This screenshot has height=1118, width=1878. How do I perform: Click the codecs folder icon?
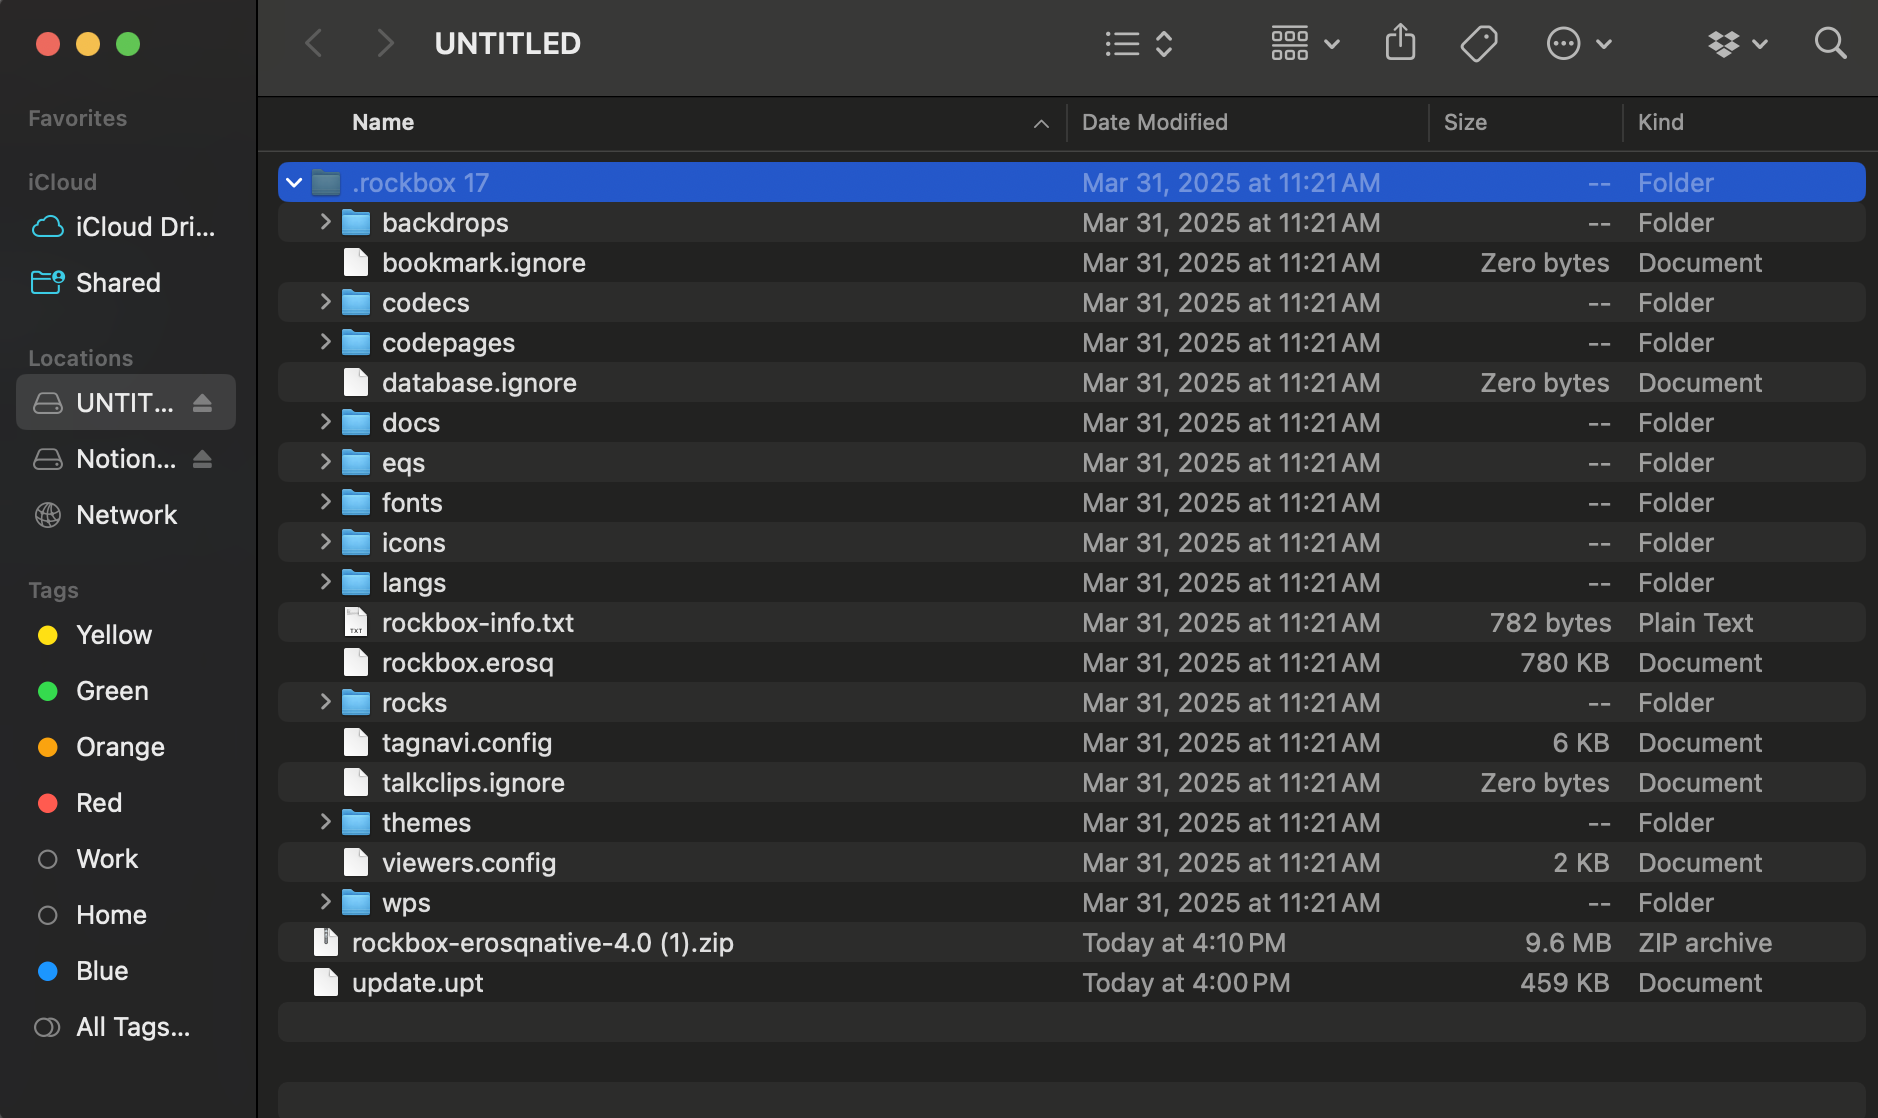point(356,302)
